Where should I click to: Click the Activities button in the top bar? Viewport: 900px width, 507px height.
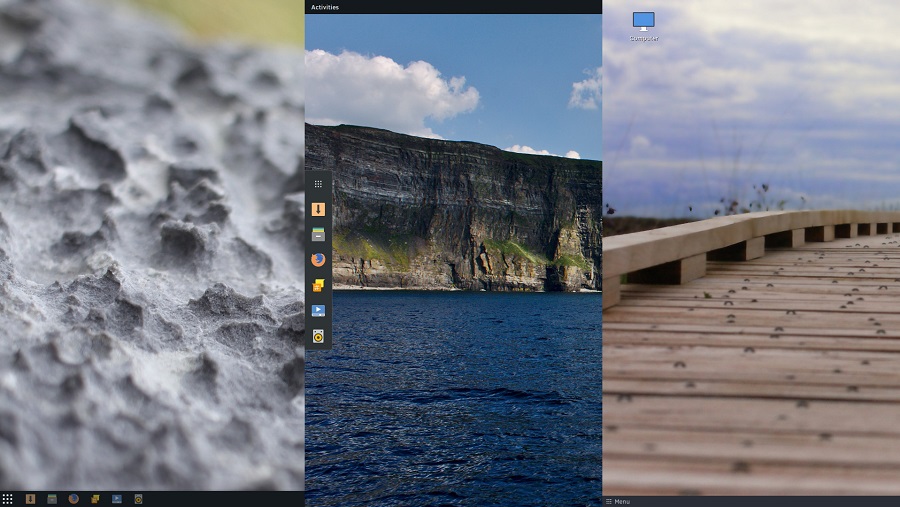(x=325, y=7)
